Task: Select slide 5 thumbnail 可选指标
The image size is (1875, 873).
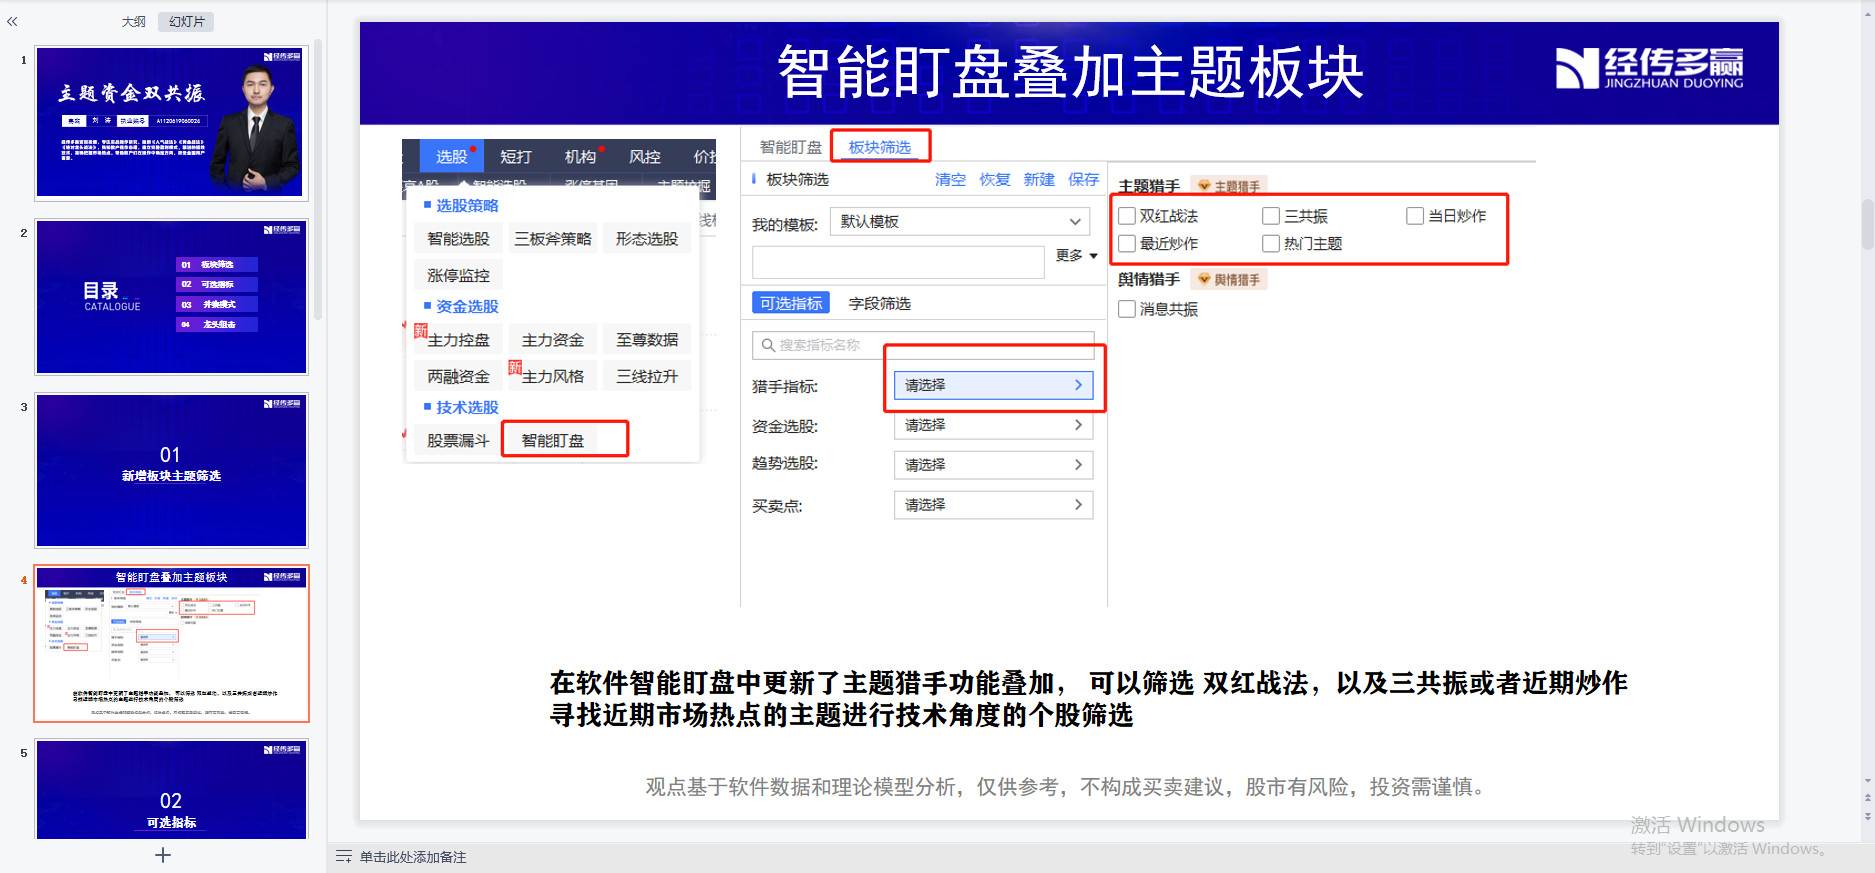Action: pos(171,790)
